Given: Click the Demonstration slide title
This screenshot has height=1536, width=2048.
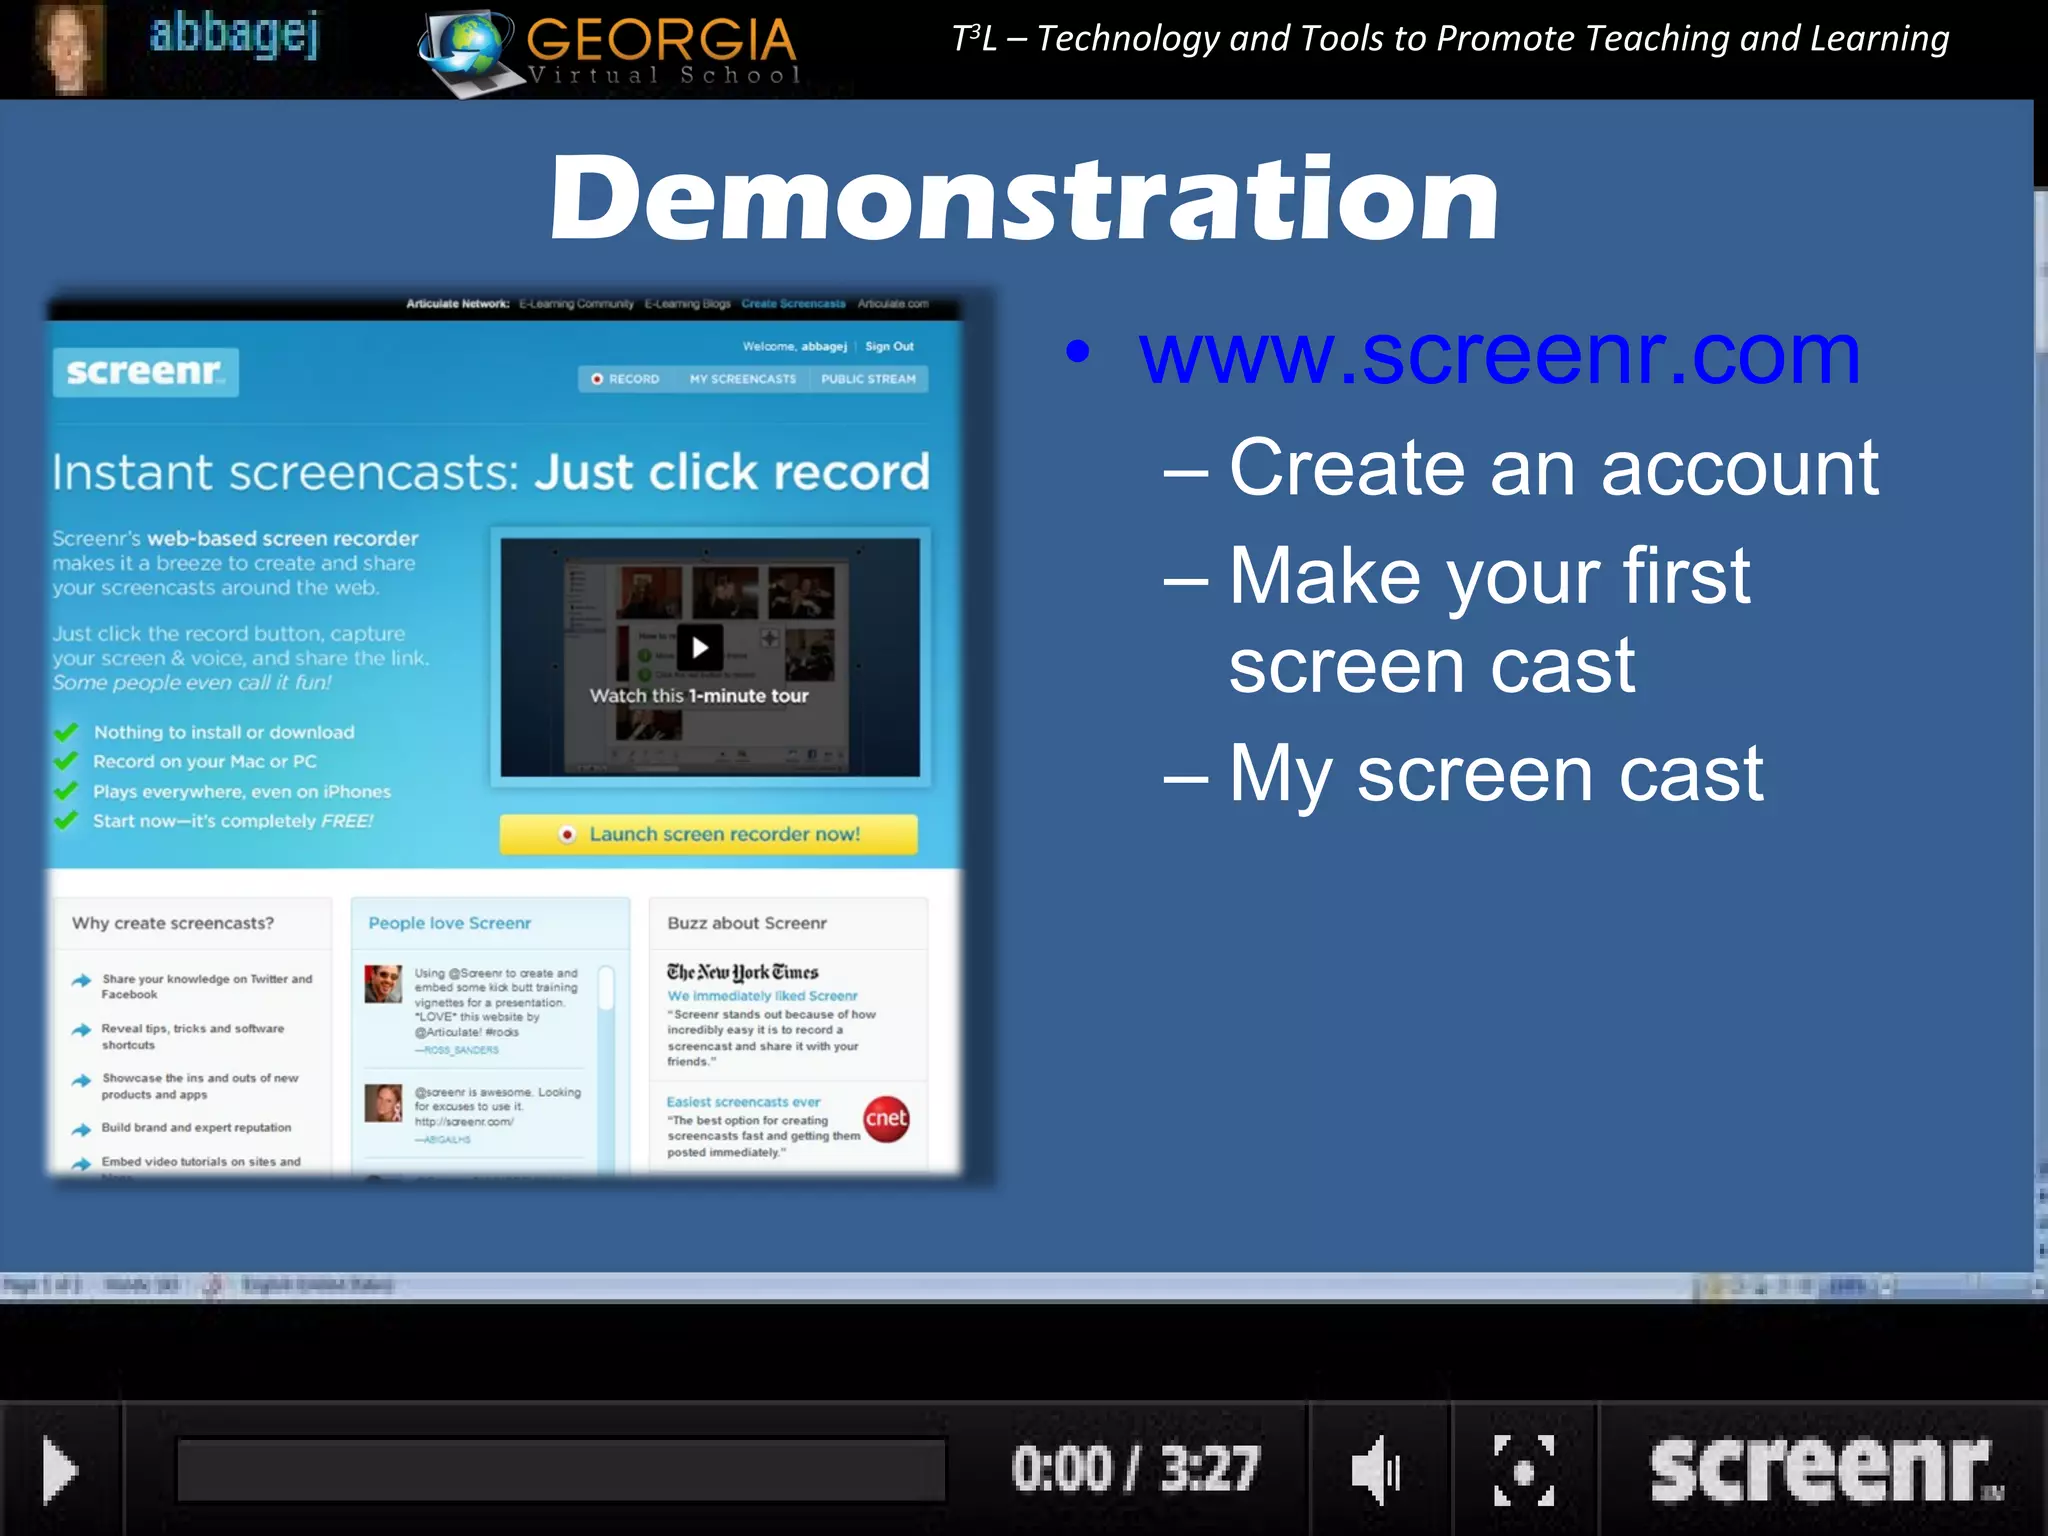Looking at the screenshot, I should [x=1024, y=198].
